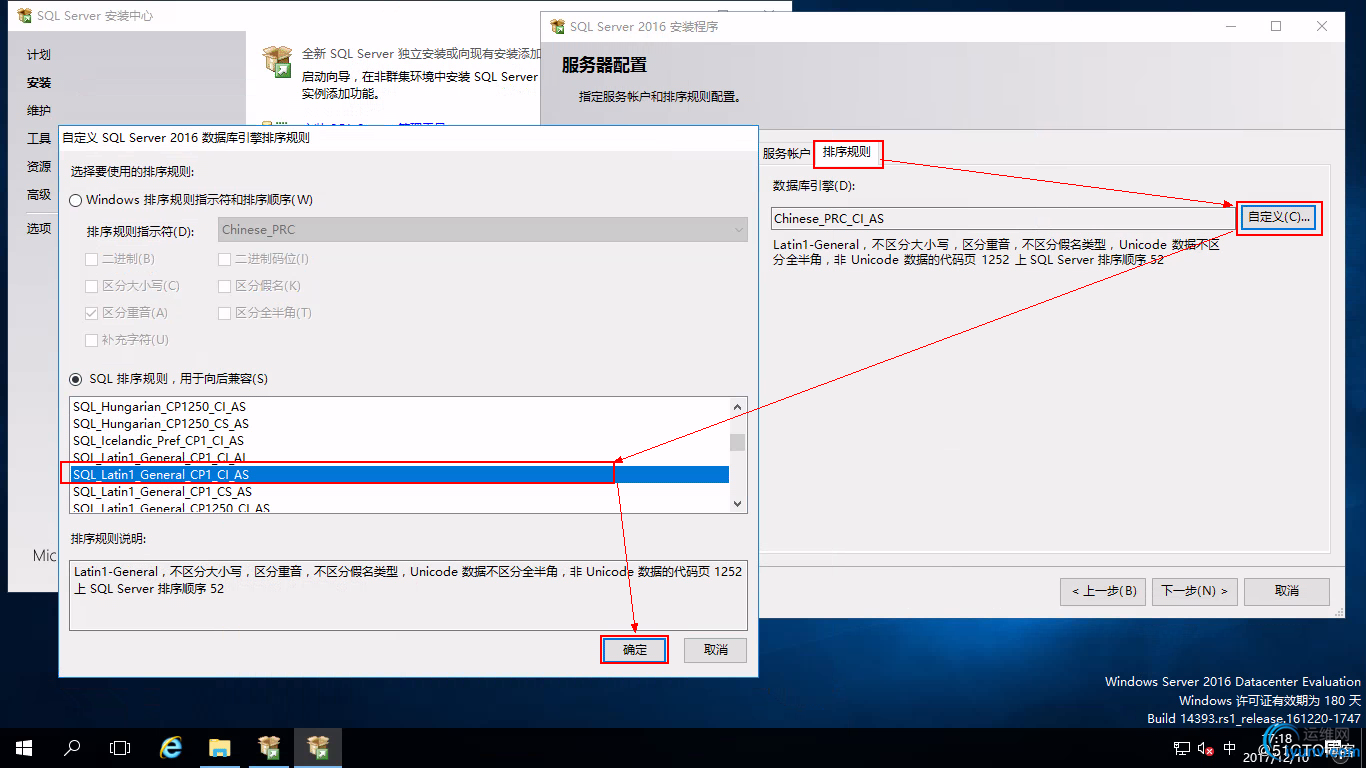Screen dimensions: 1366x768
Task: Click the SQL Server 安装中心 title bar icon
Action: pos(24,16)
